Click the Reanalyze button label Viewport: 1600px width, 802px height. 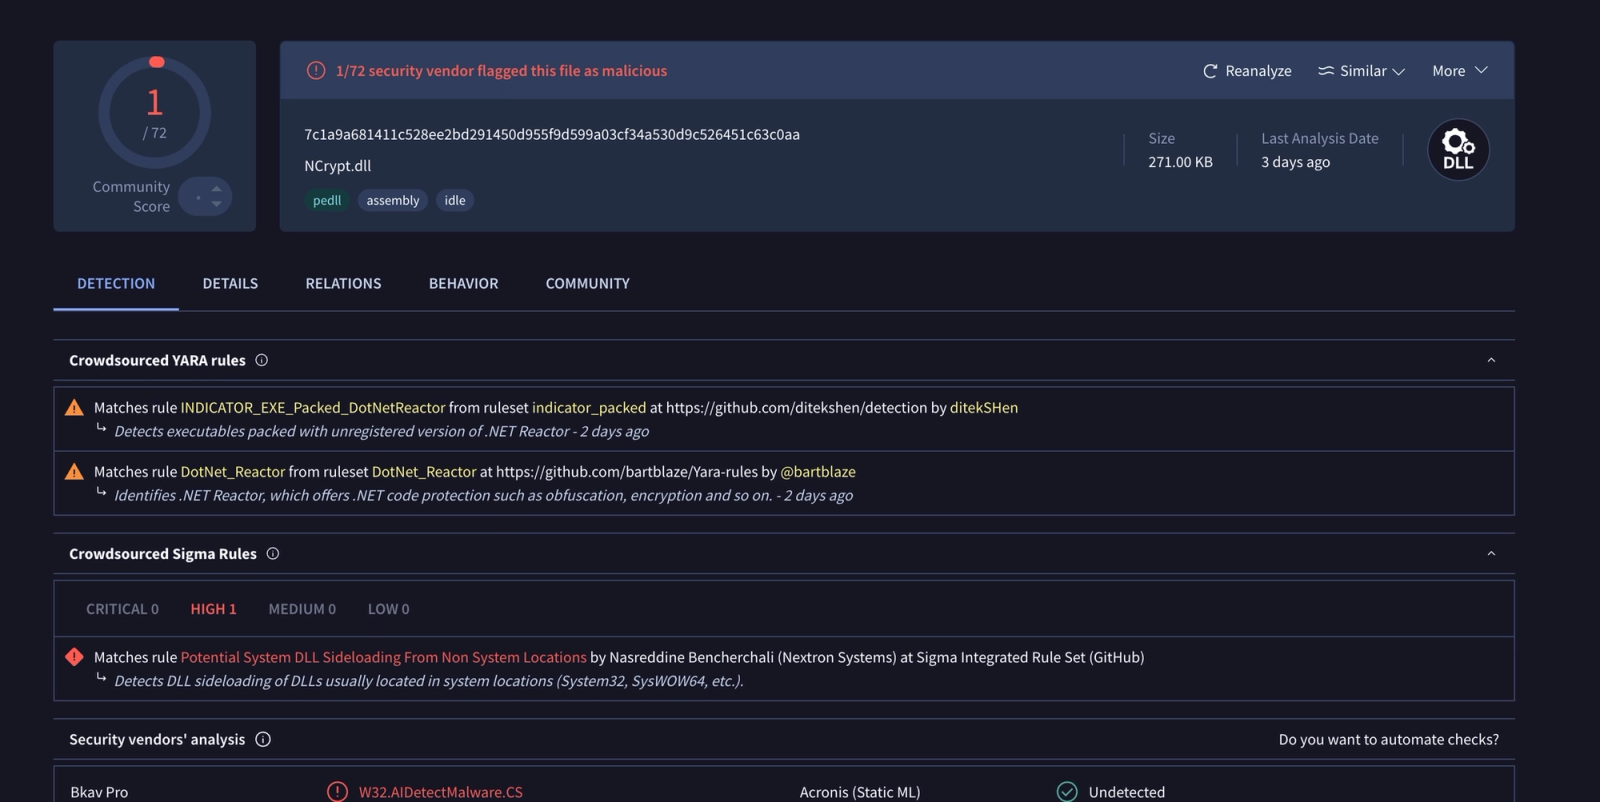(x=1258, y=71)
